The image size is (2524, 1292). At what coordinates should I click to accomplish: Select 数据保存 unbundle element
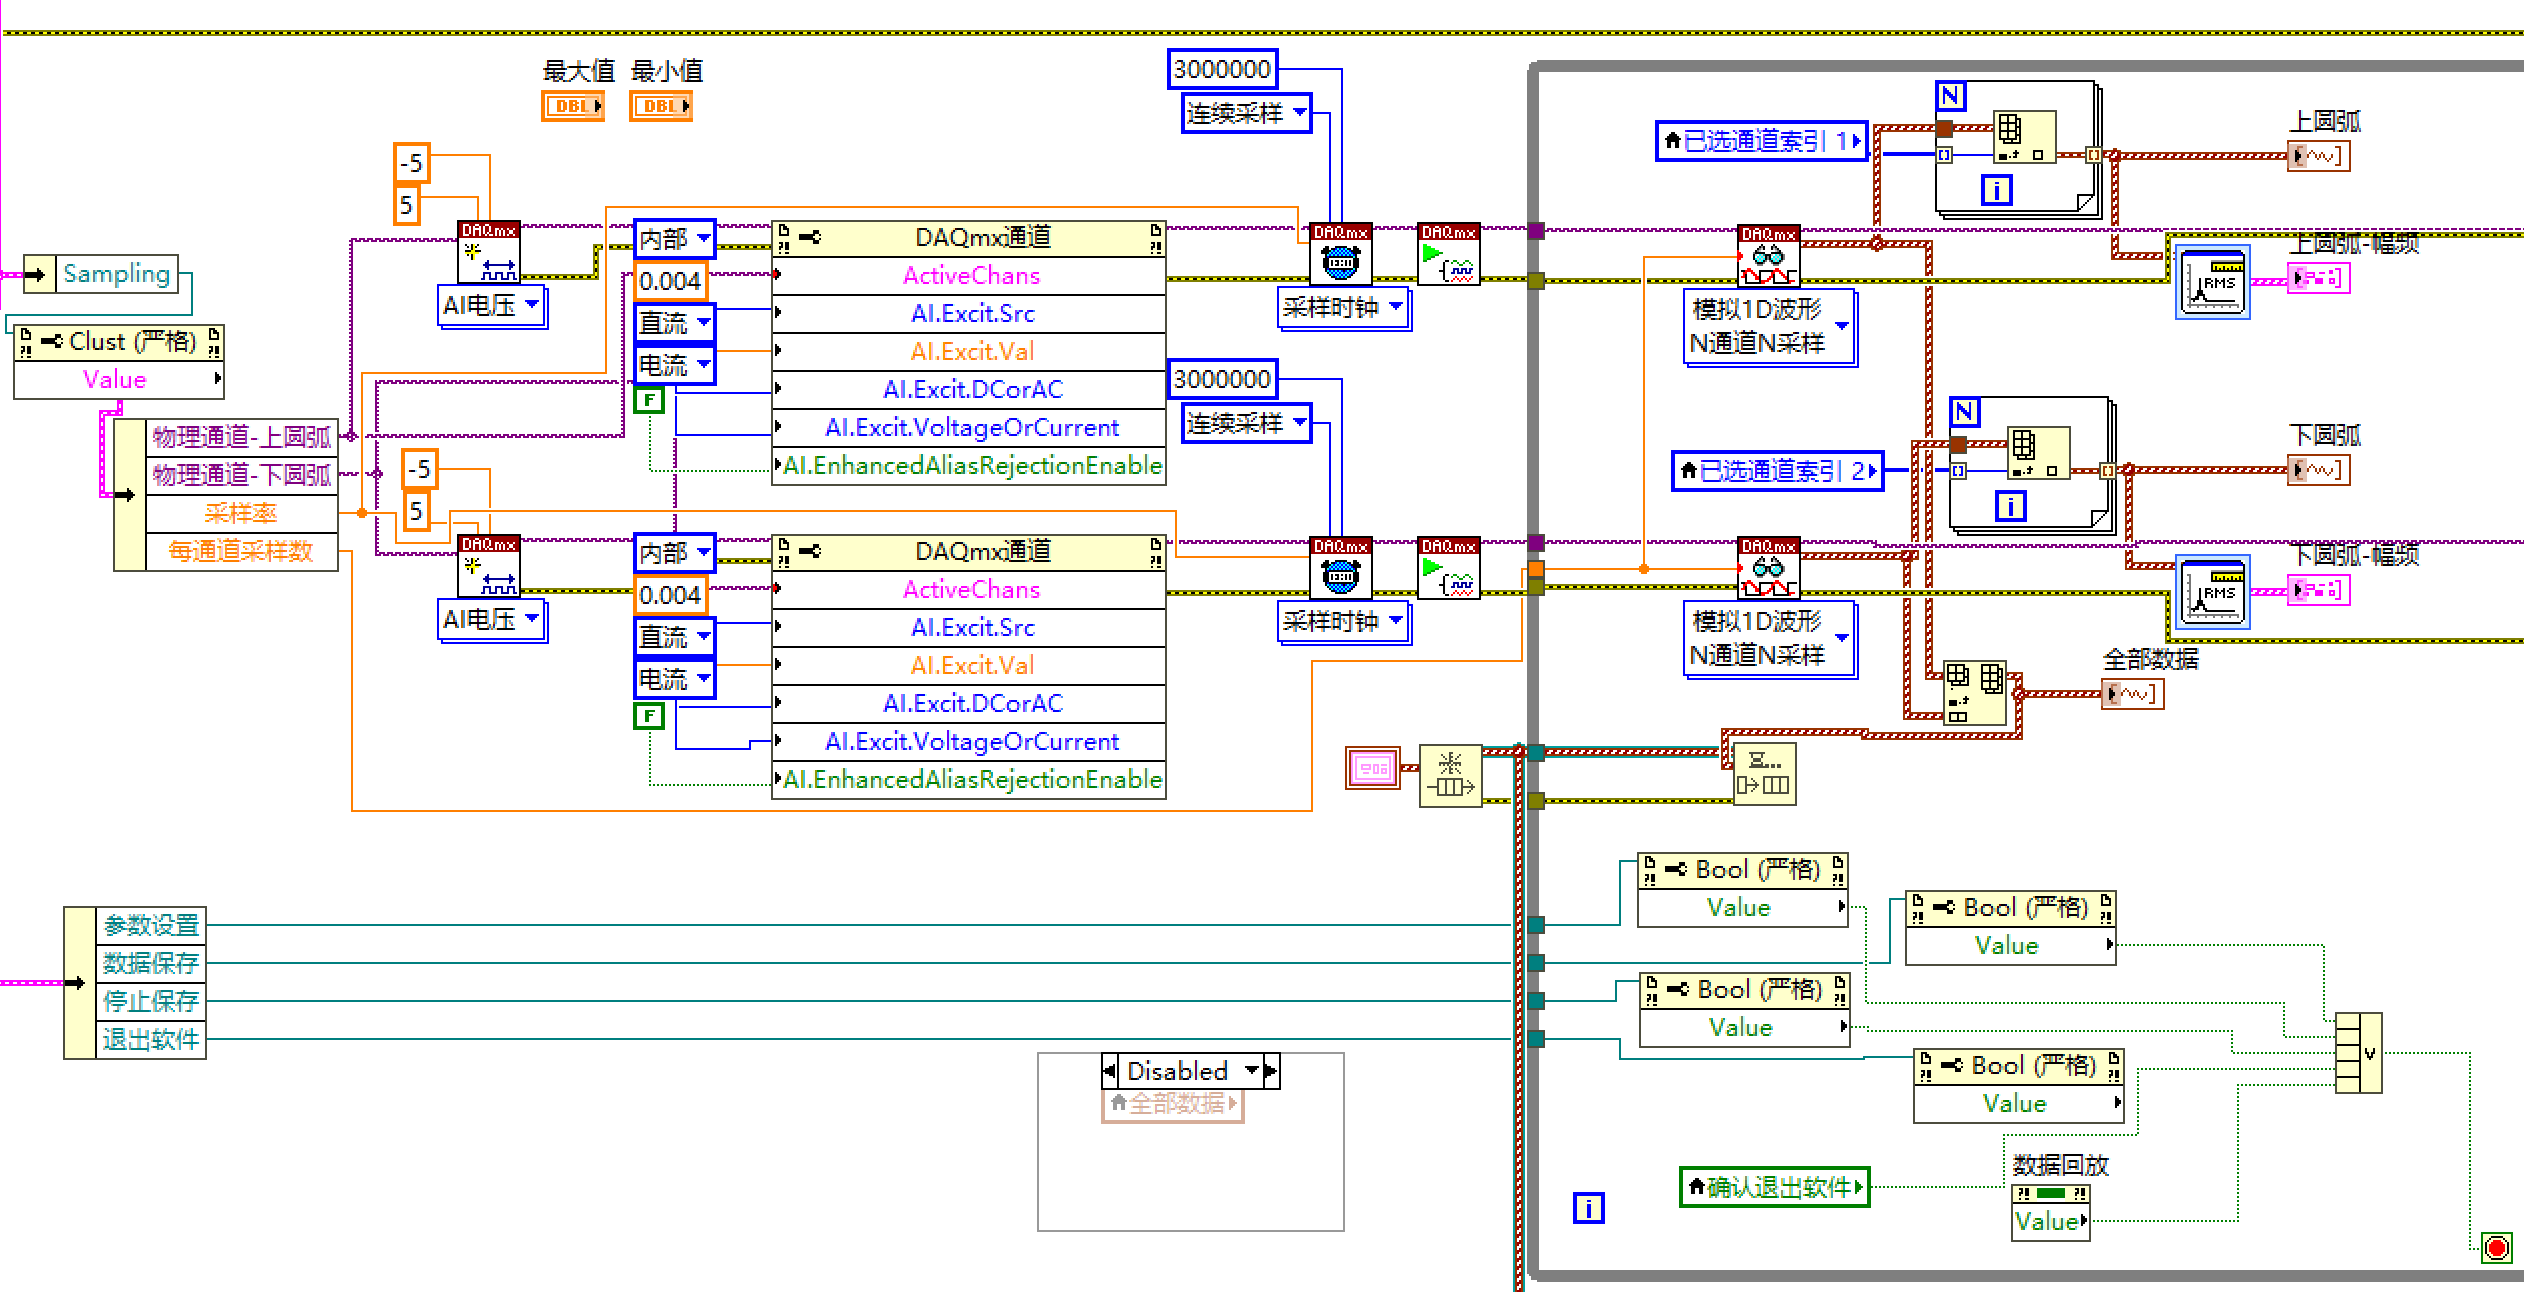pyautogui.click(x=151, y=963)
